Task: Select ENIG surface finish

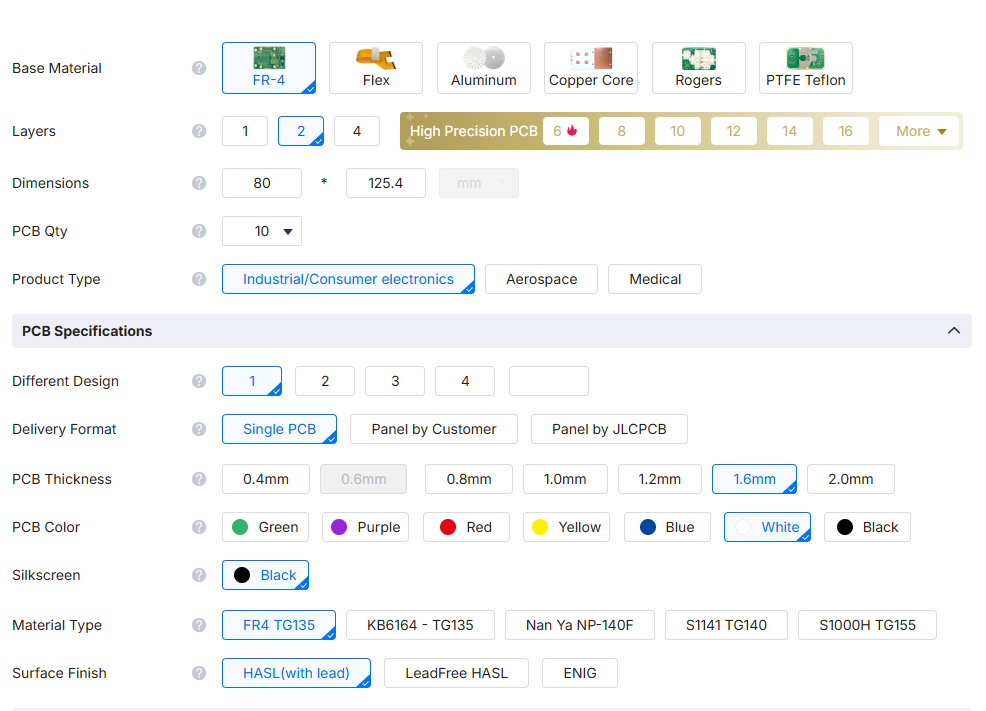Action: coord(579,673)
